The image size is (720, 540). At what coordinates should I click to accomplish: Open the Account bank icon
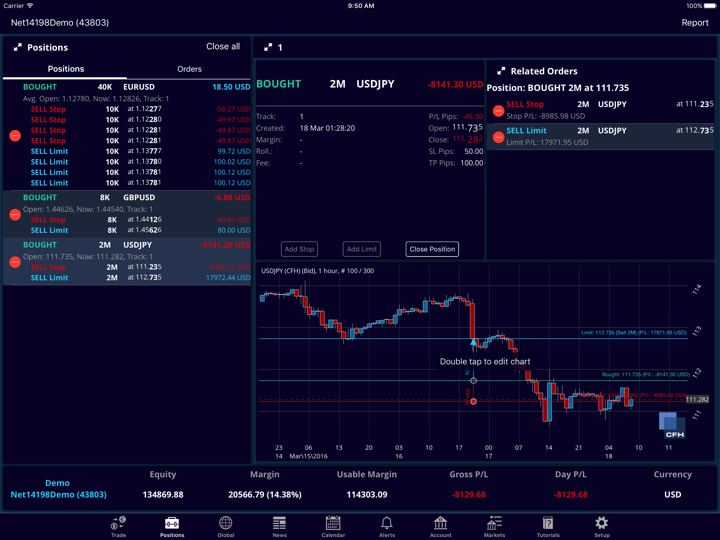pos(440,523)
